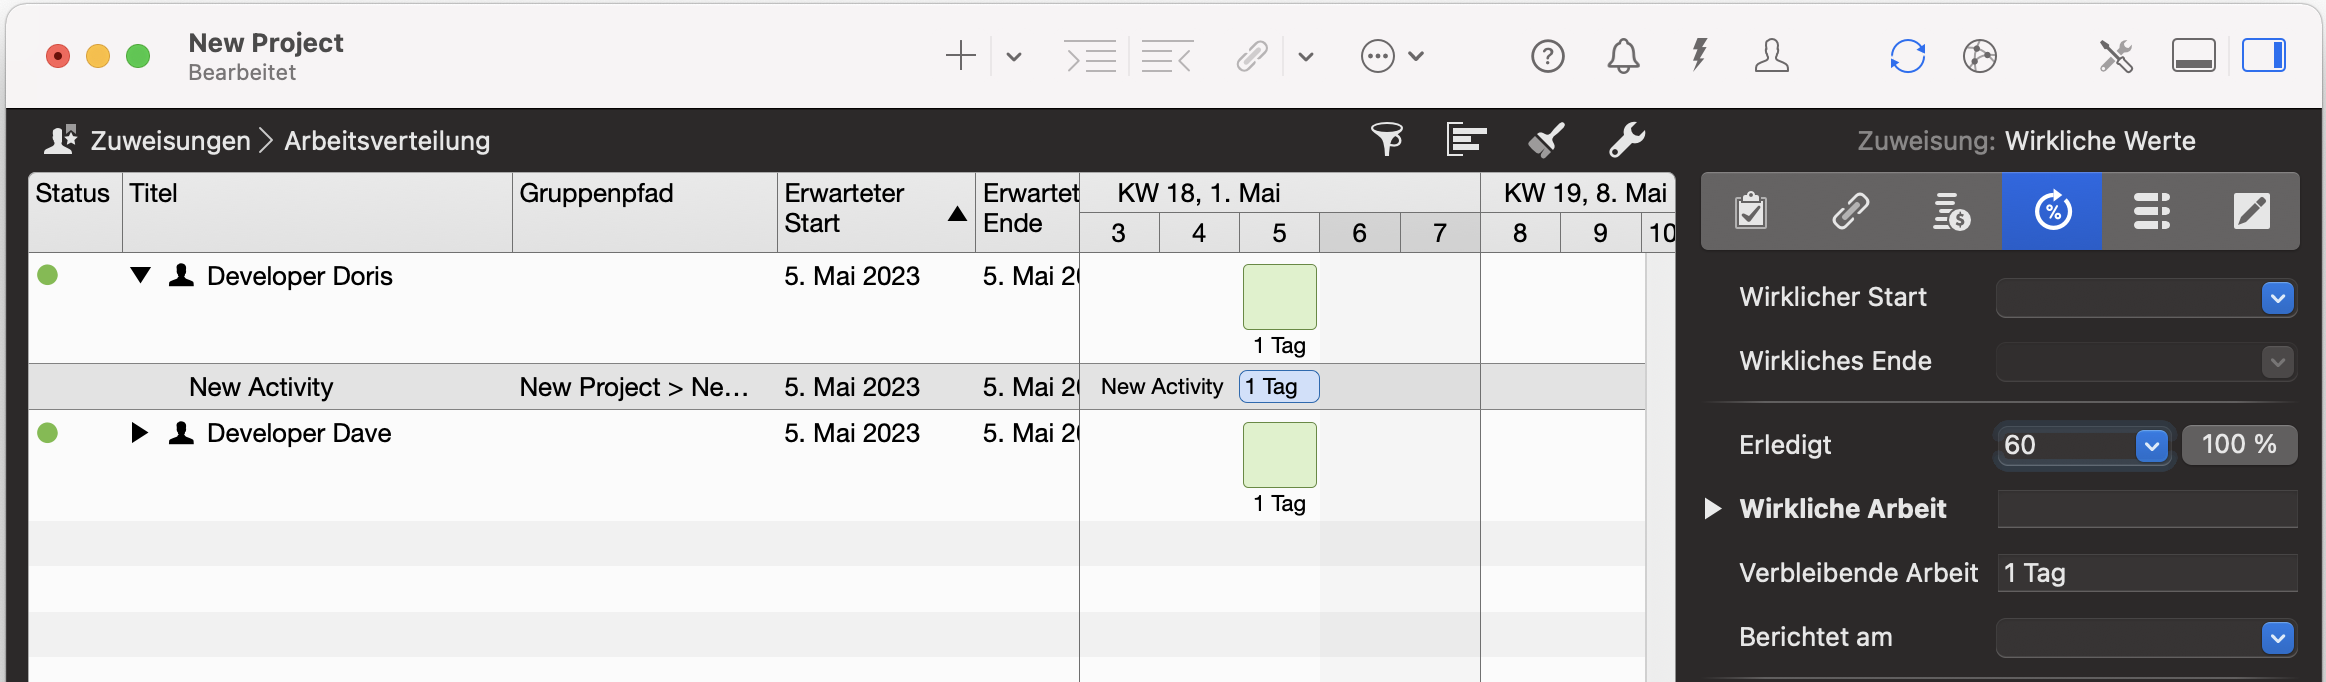
Task: Click the filter funnel icon
Action: point(1387,140)
